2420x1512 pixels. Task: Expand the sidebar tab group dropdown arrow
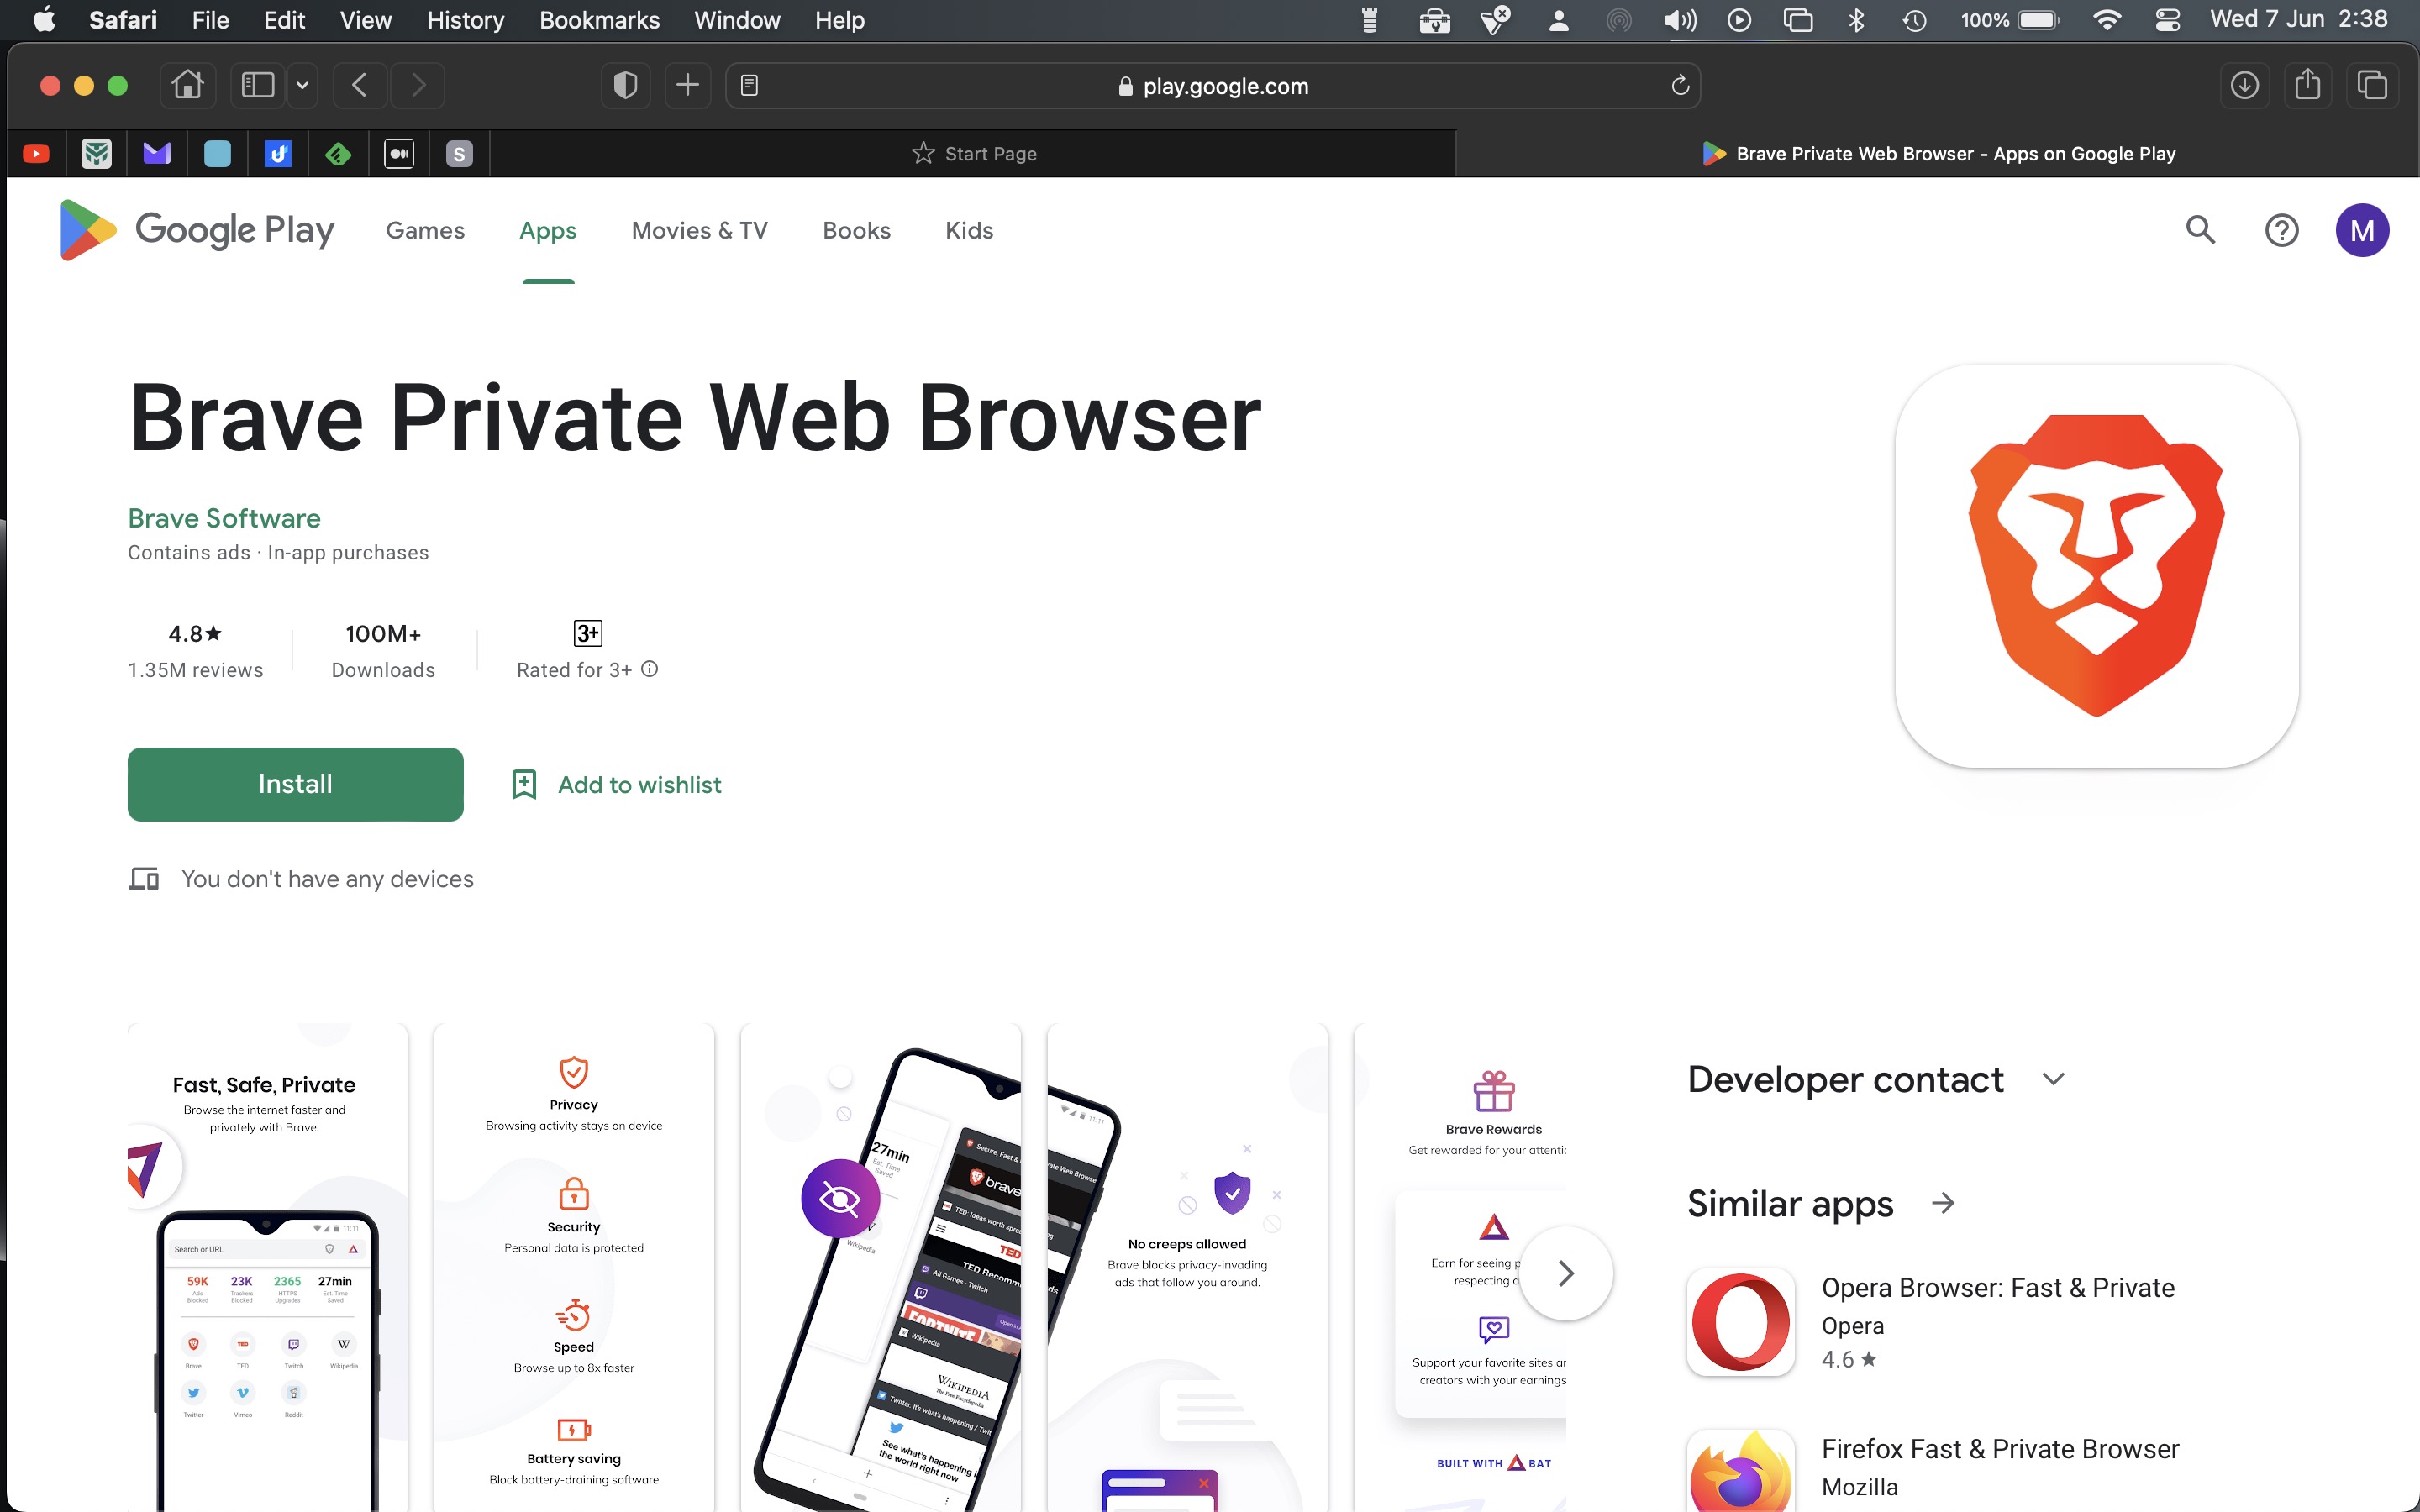pyautogui.click(x=302, y=85)
